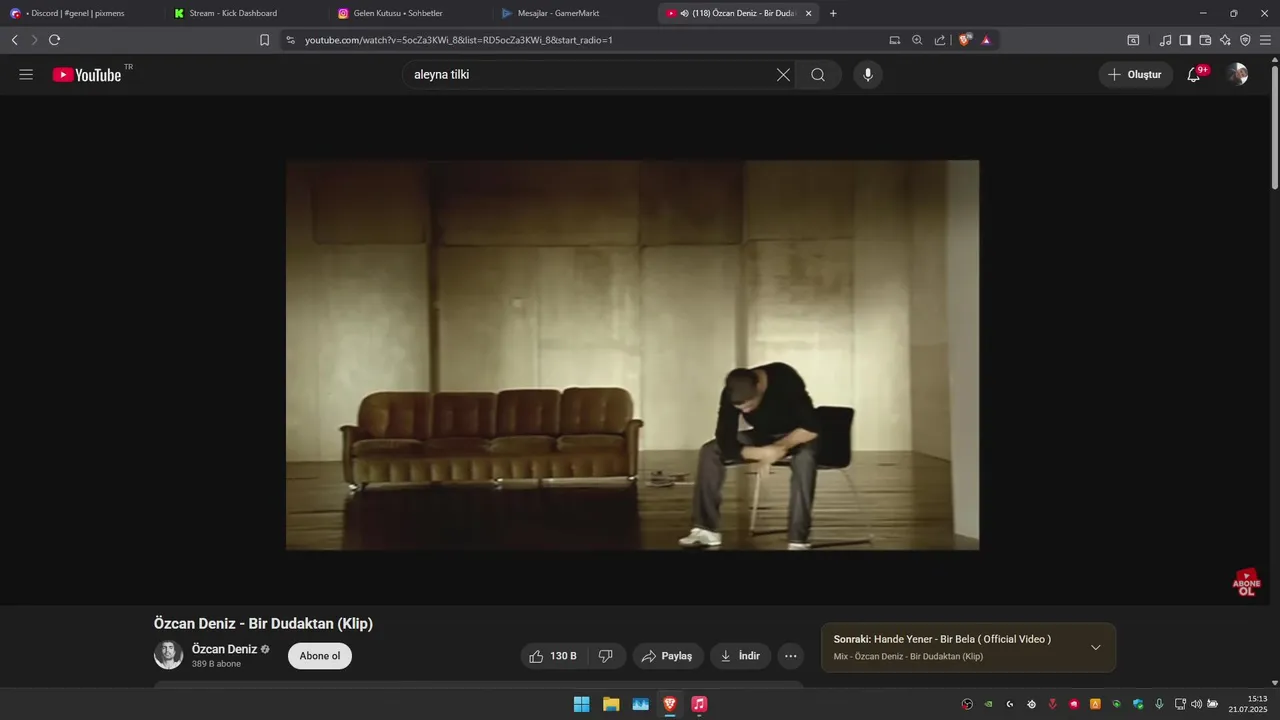
Task: Open Leo AI sparkle icon
Action: pos(1225,40)
